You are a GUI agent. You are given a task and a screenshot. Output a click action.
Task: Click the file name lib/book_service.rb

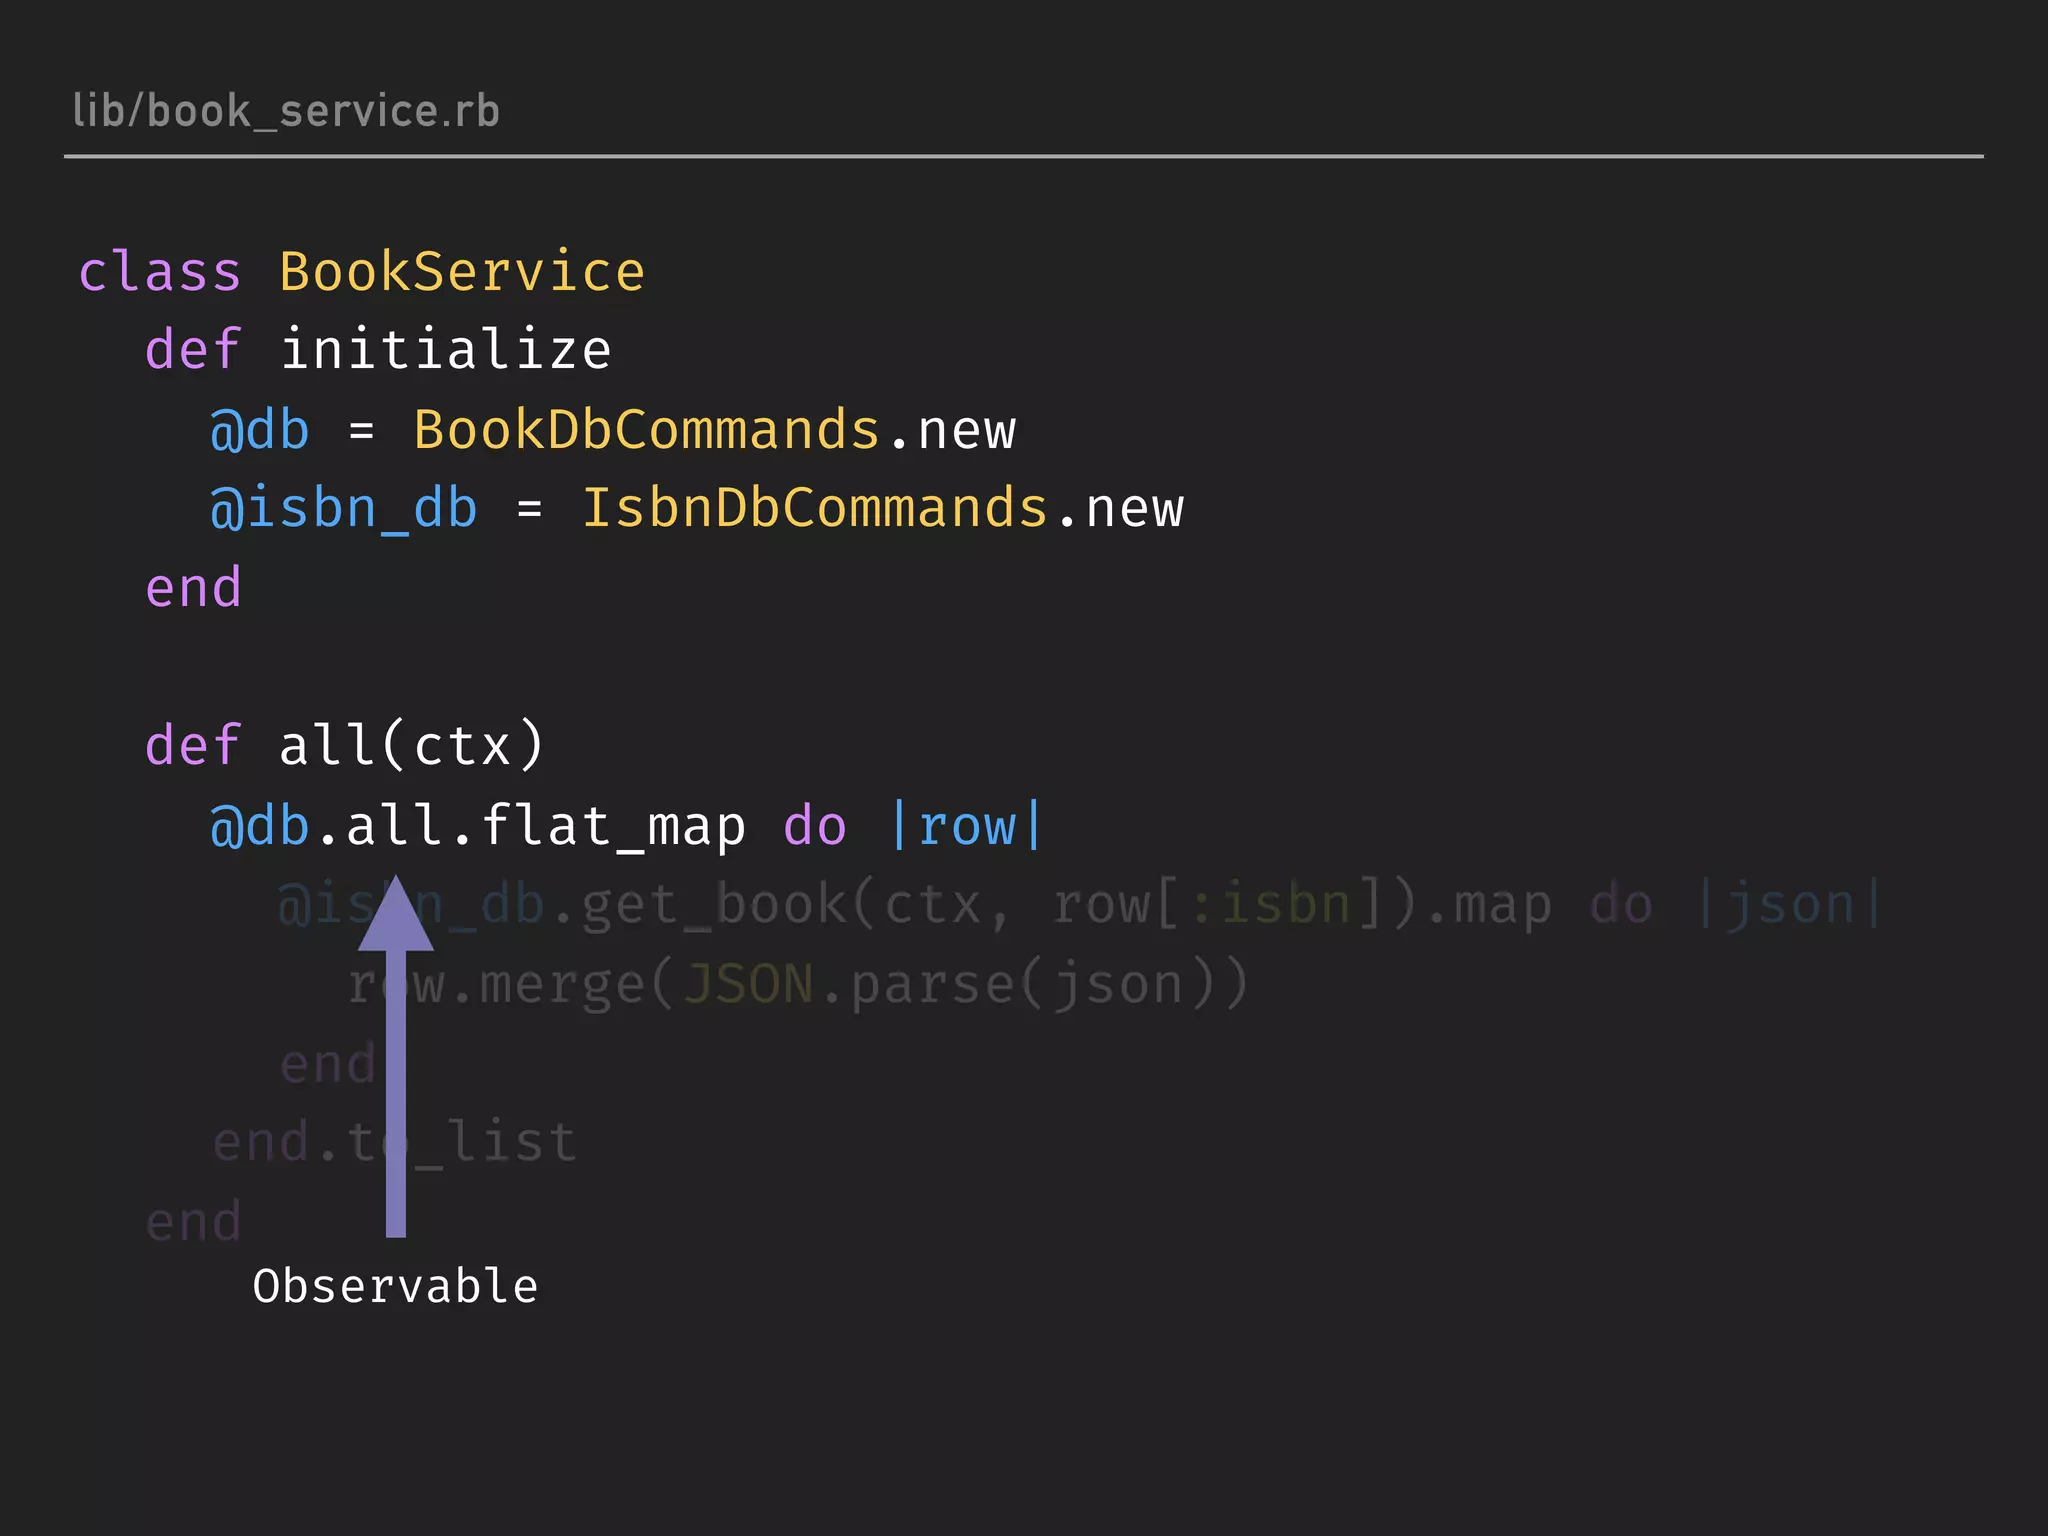click(286, 111)
